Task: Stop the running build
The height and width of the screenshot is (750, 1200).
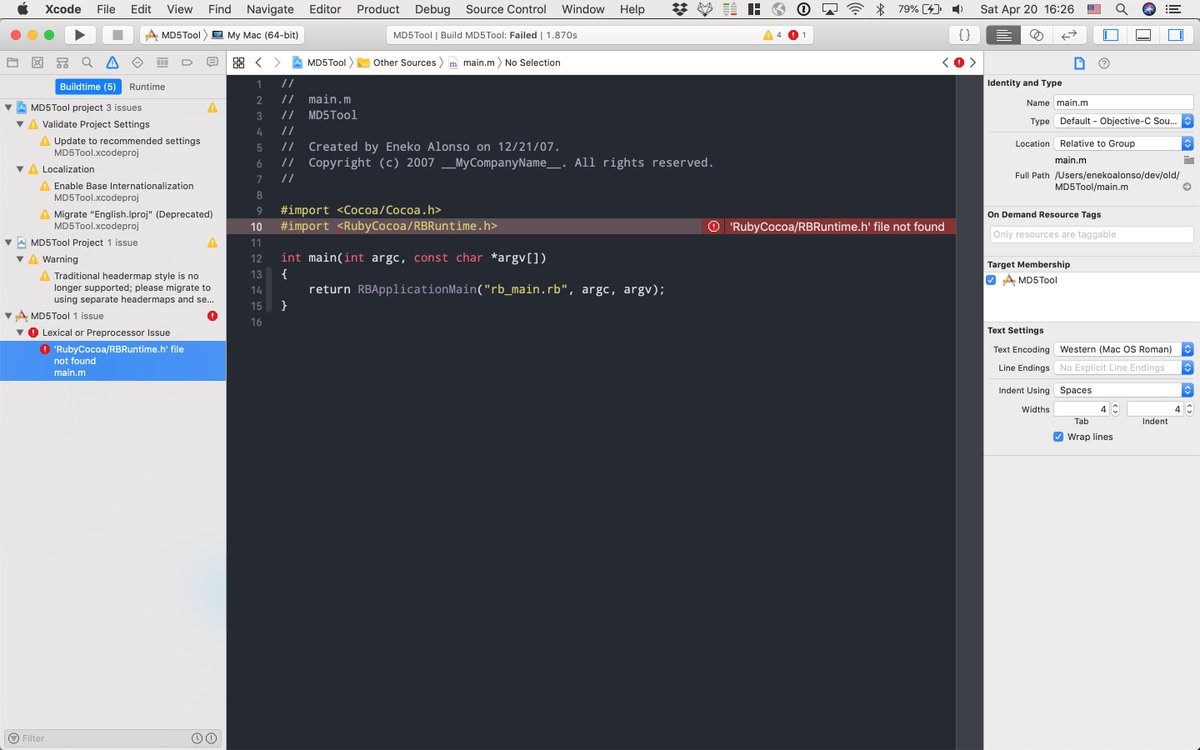Action: tap(117, 35)
